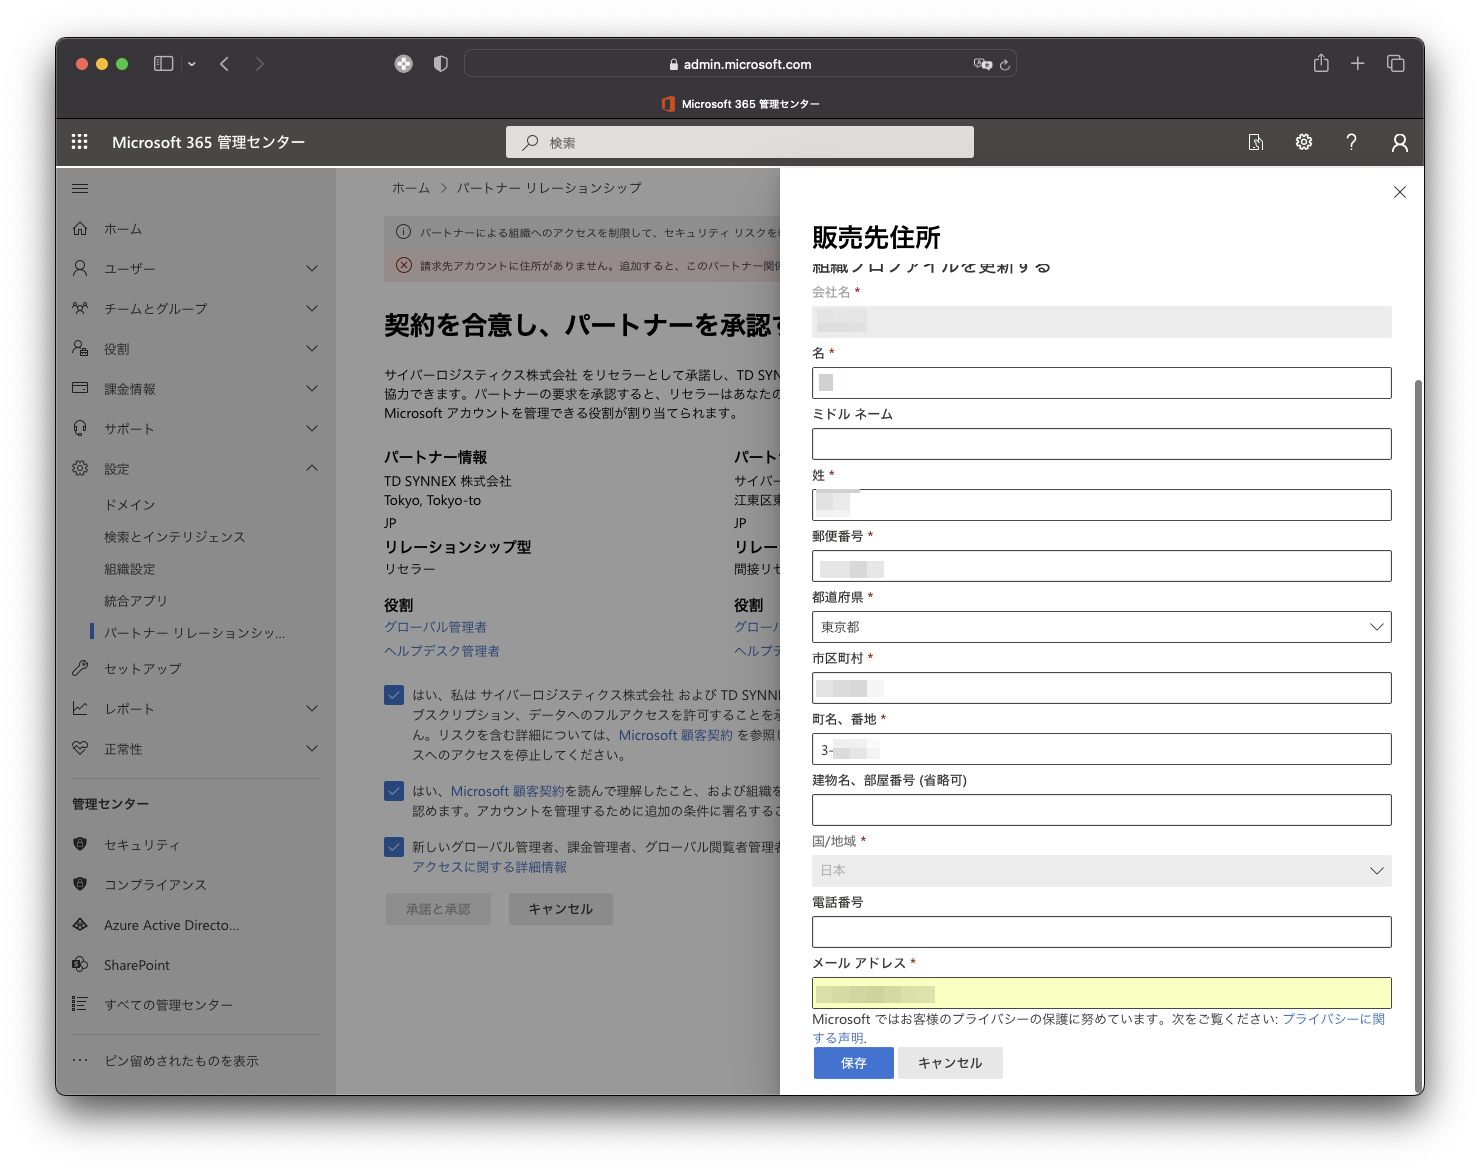Click the settings gear icon in header
The height and width of the screenshot is (1169, 1480).
coord(1304,142)
